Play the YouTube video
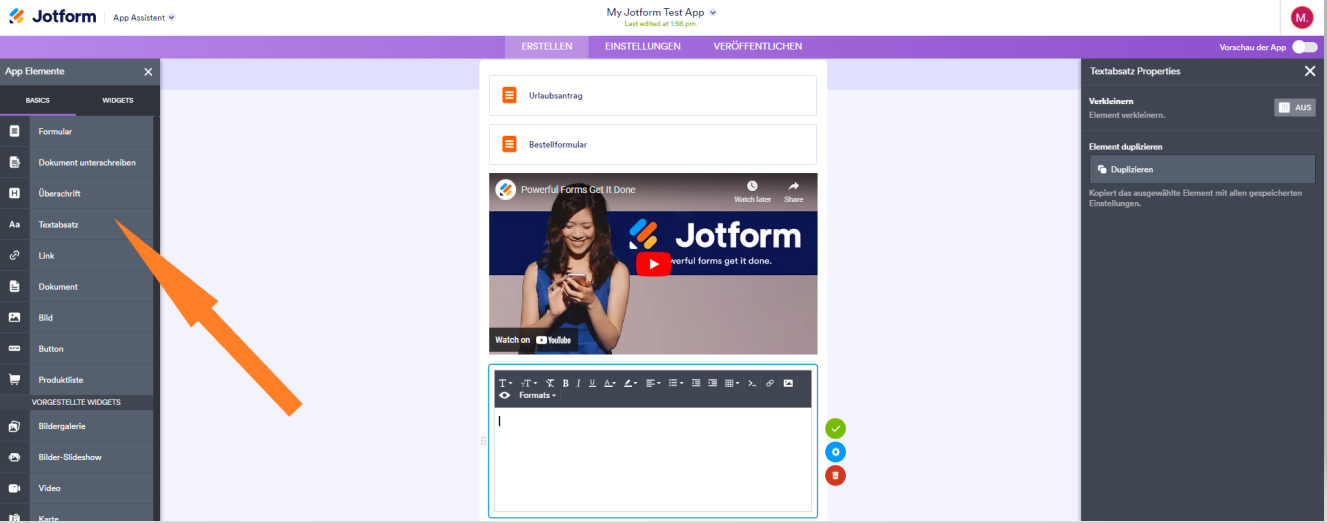The image size is (1327, 523). pos(653,264)
